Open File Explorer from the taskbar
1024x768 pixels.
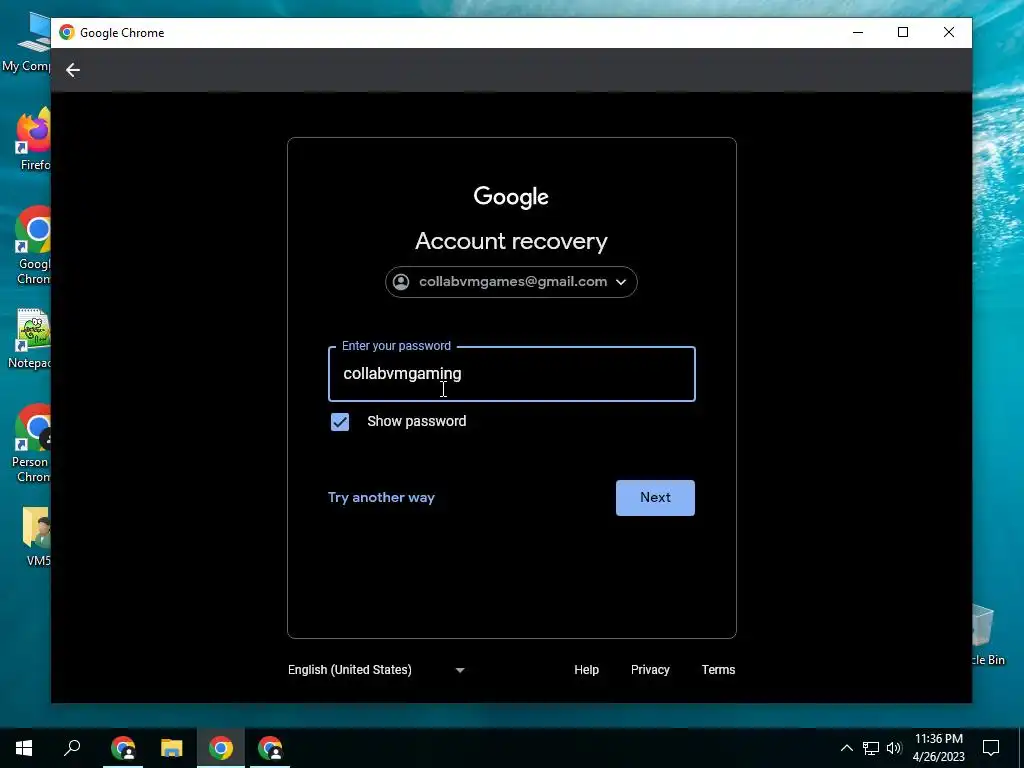pyautogui.click(x=172, y=748)
